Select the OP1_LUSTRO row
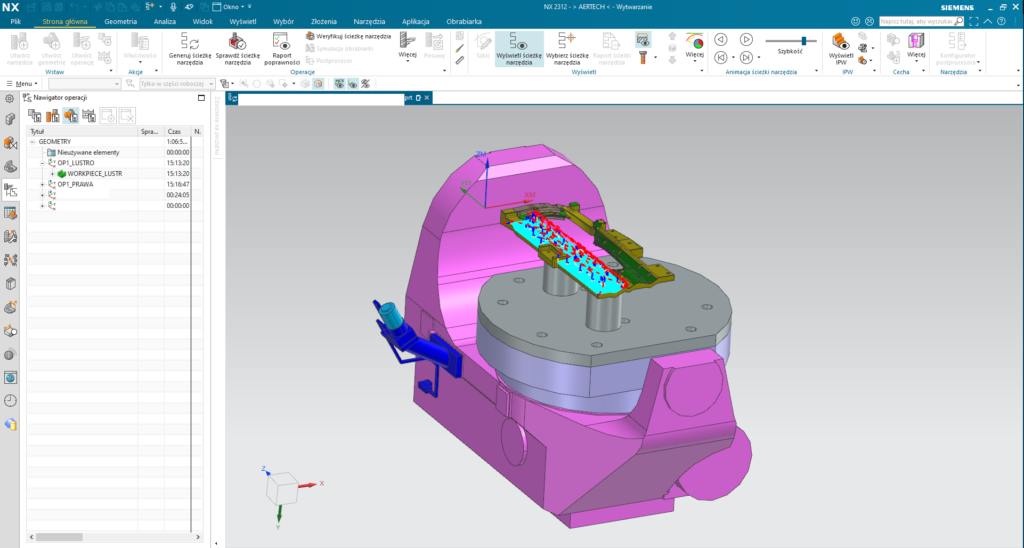 [109, 163]
